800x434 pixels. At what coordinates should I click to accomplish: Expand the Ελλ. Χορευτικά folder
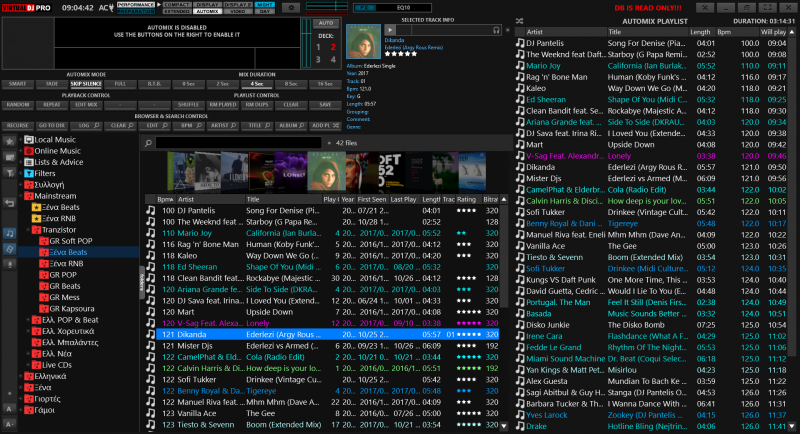coord(28,331)
